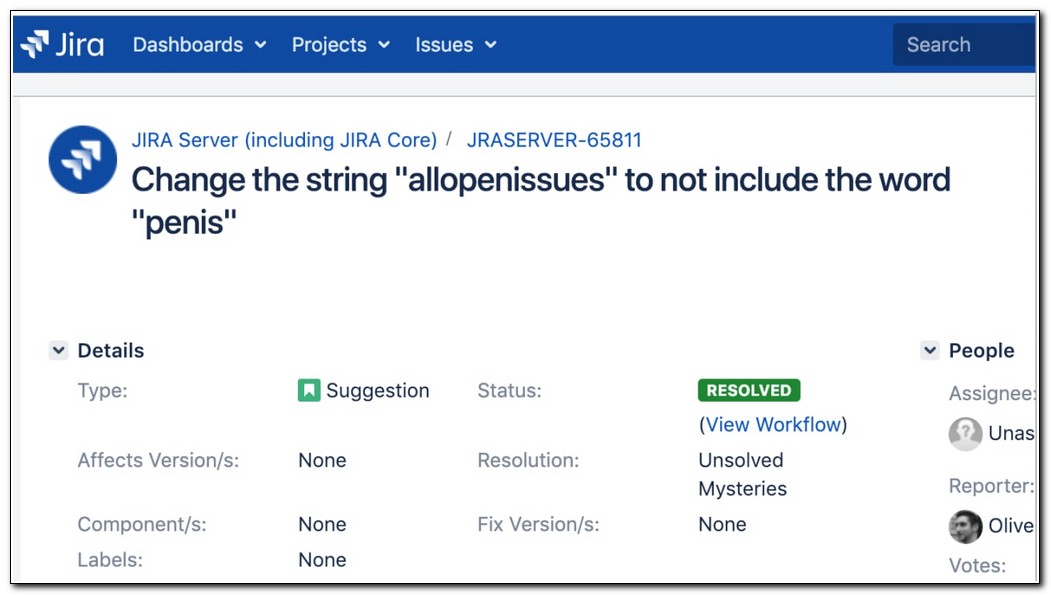Click the green RESOLVED status badge
The width and height of the screenshot is (1051, 595).
pos(749,391)
